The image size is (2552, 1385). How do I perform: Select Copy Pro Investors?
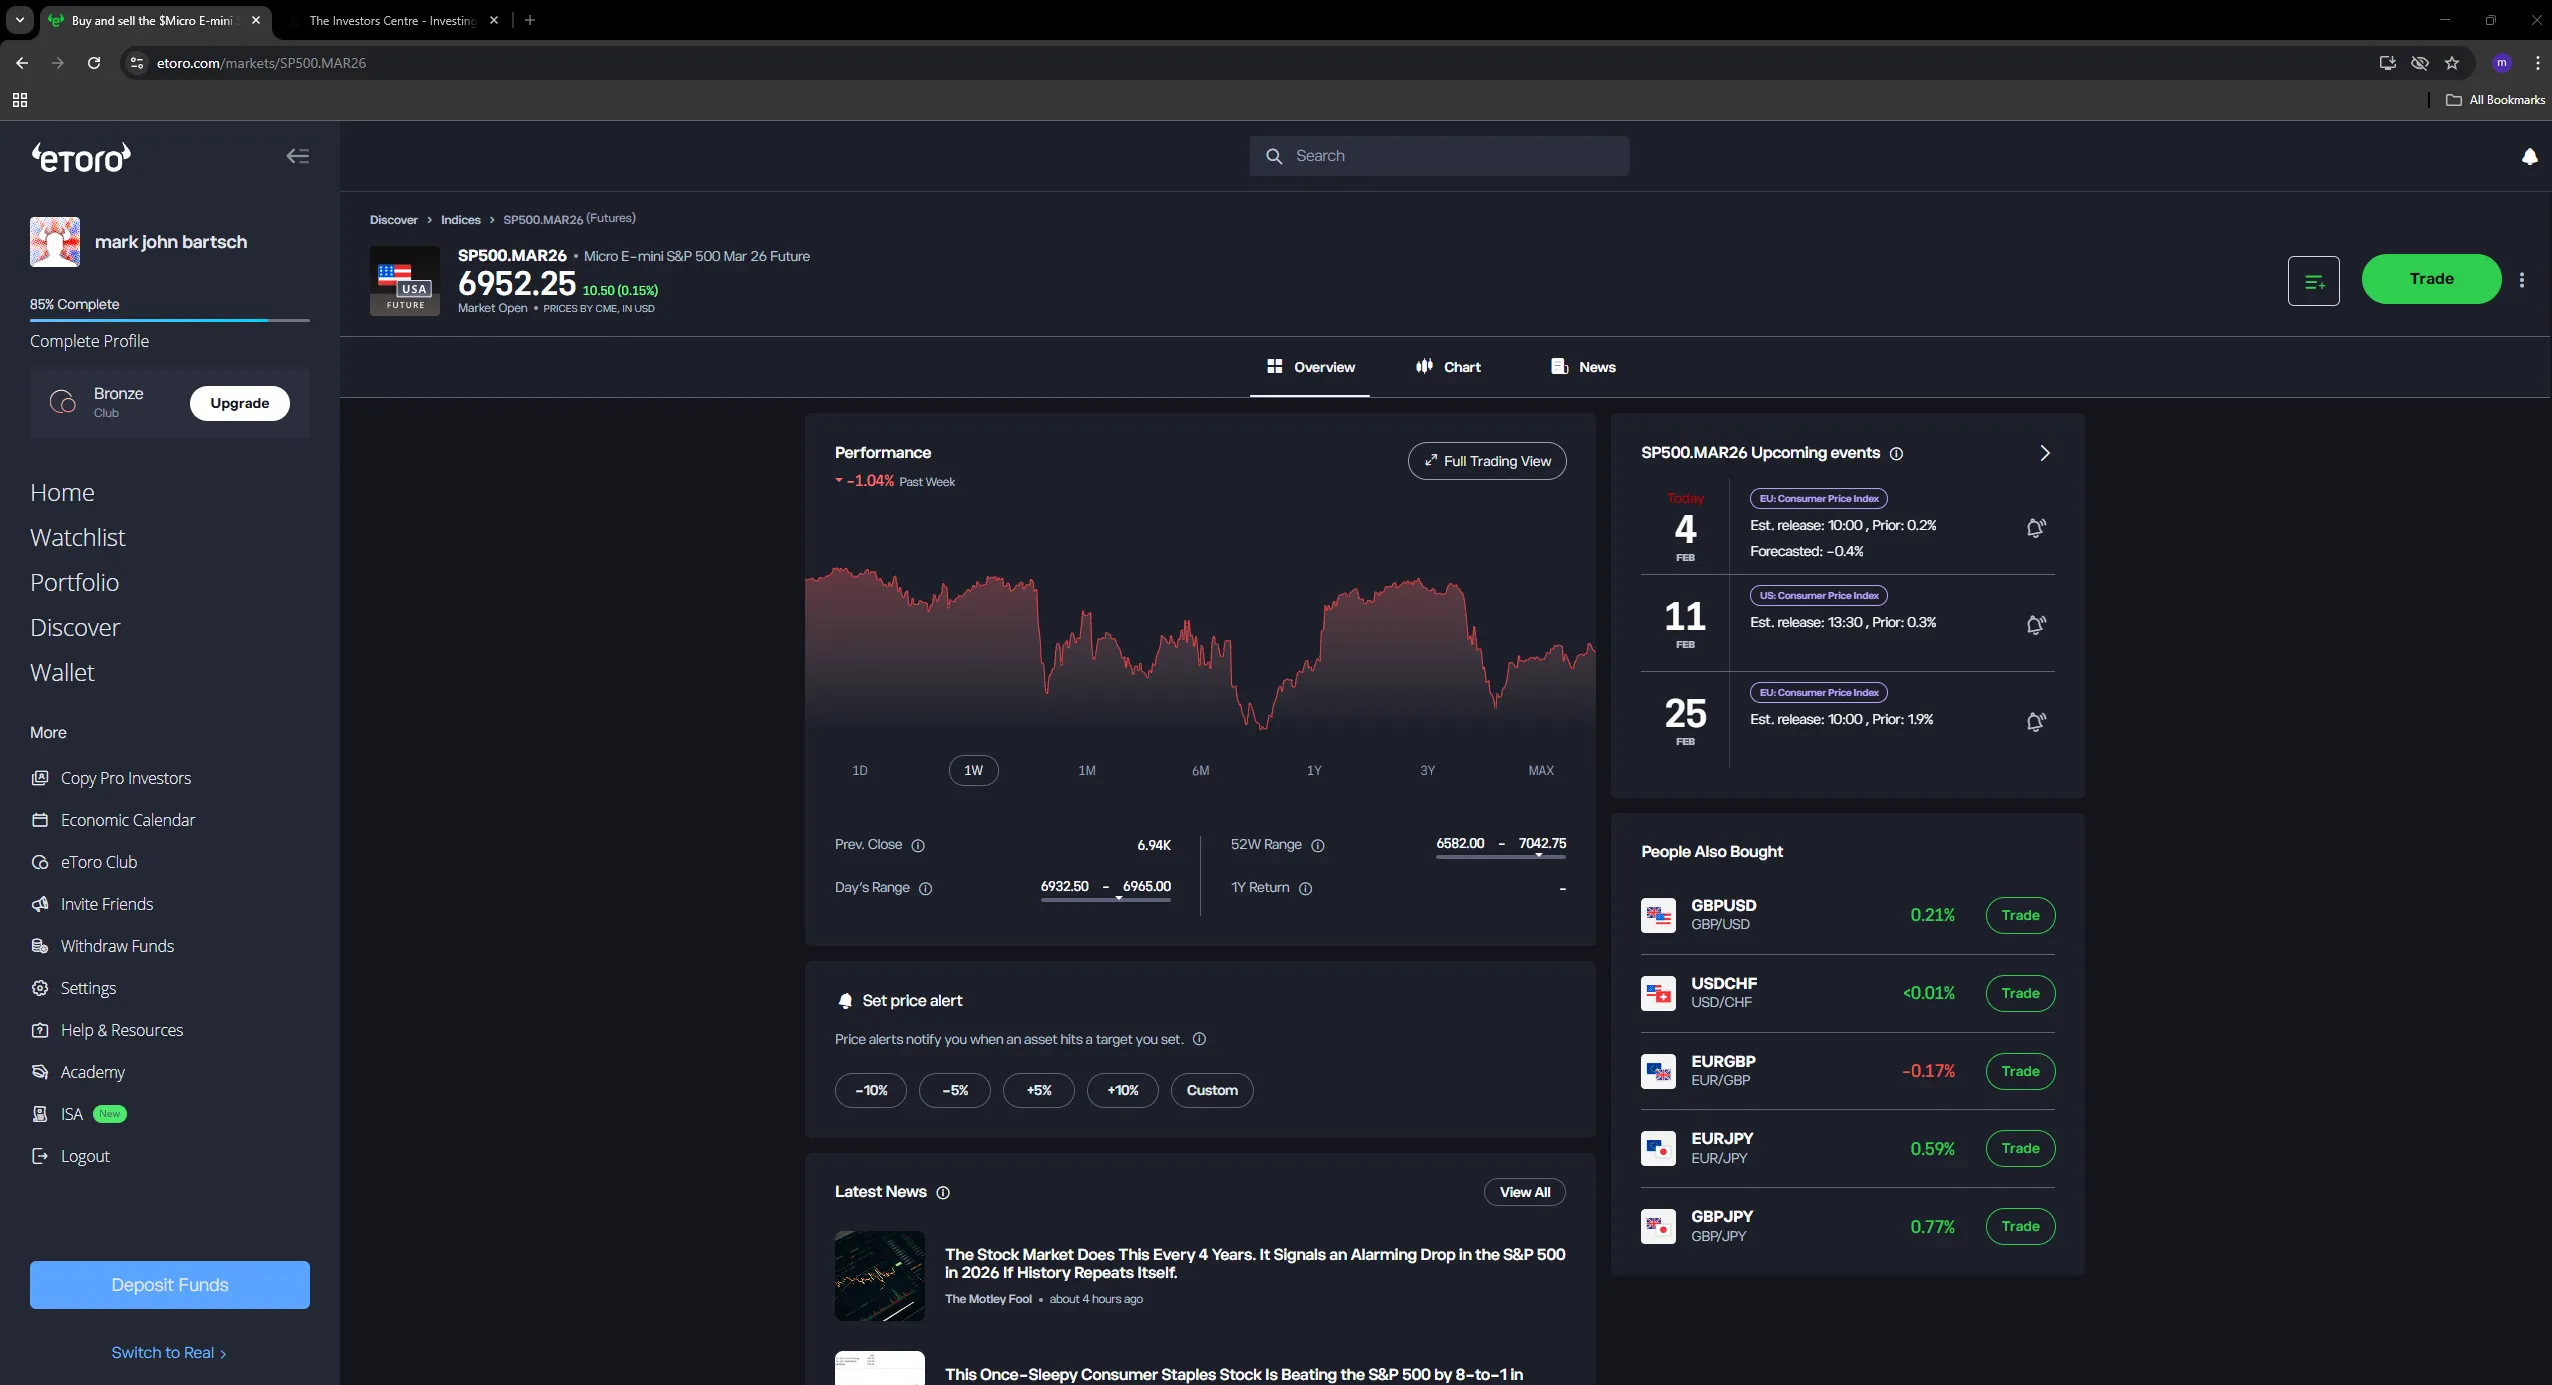click(124, 777)
